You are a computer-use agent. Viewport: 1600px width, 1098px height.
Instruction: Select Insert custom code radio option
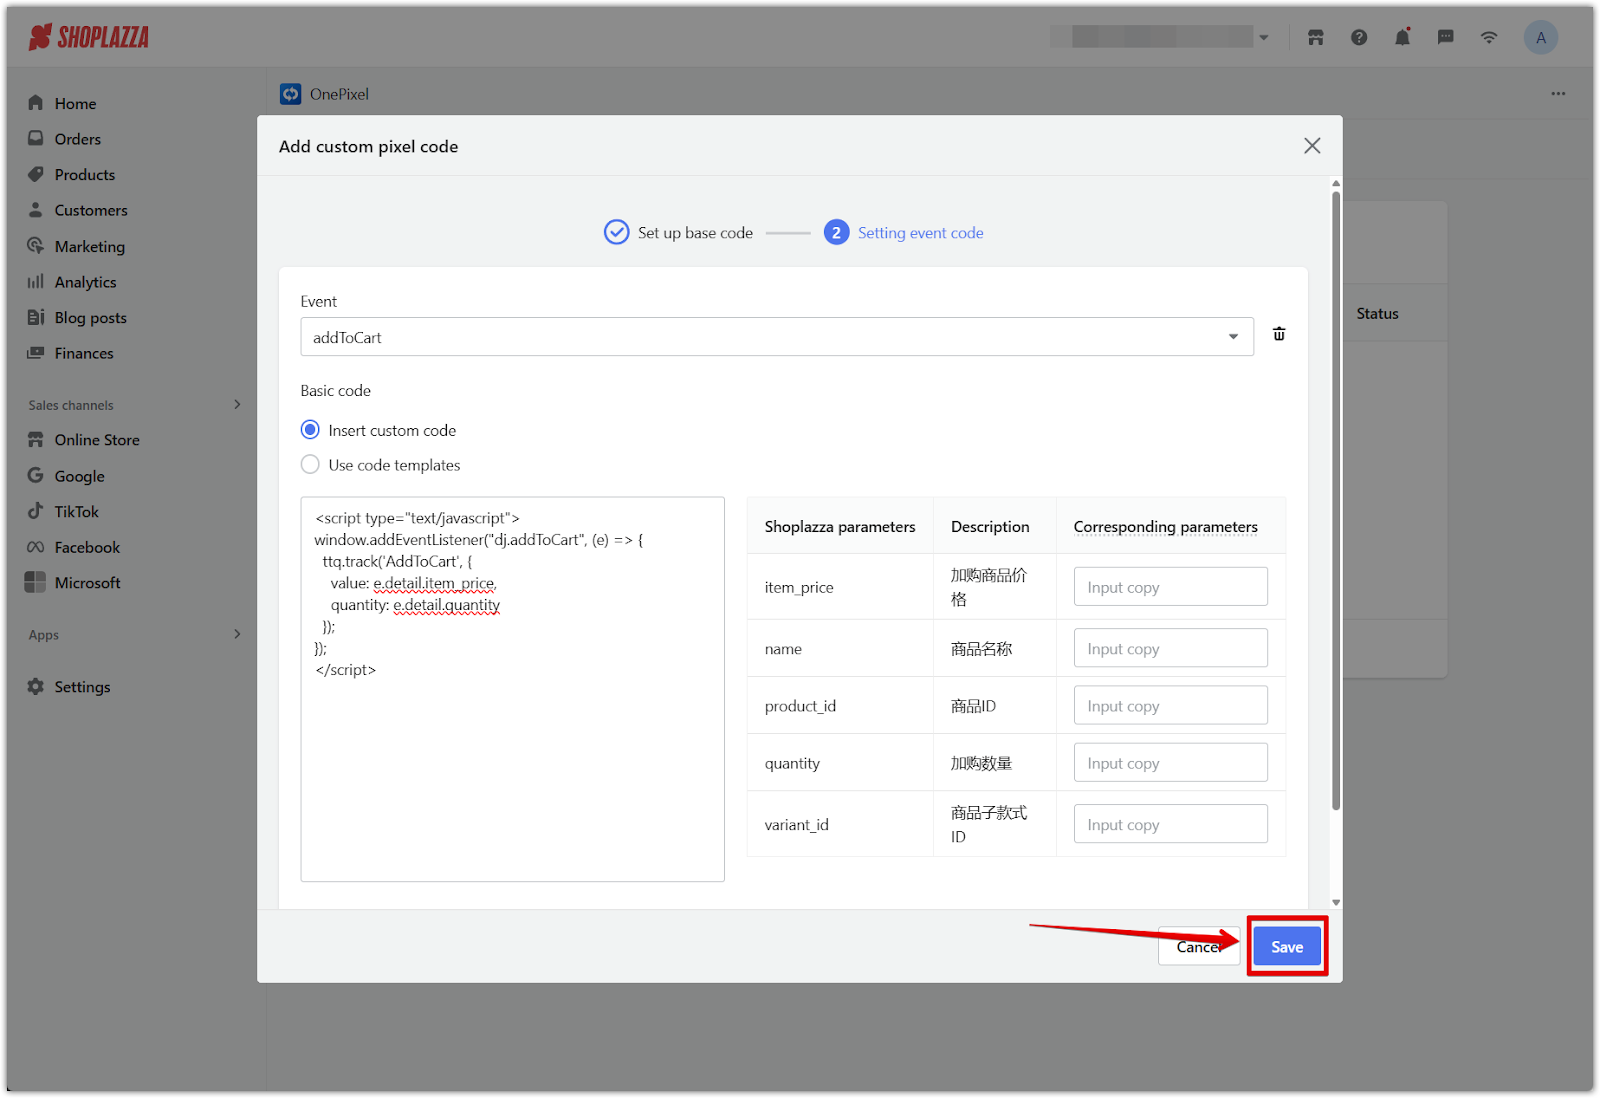pos(311,430)
